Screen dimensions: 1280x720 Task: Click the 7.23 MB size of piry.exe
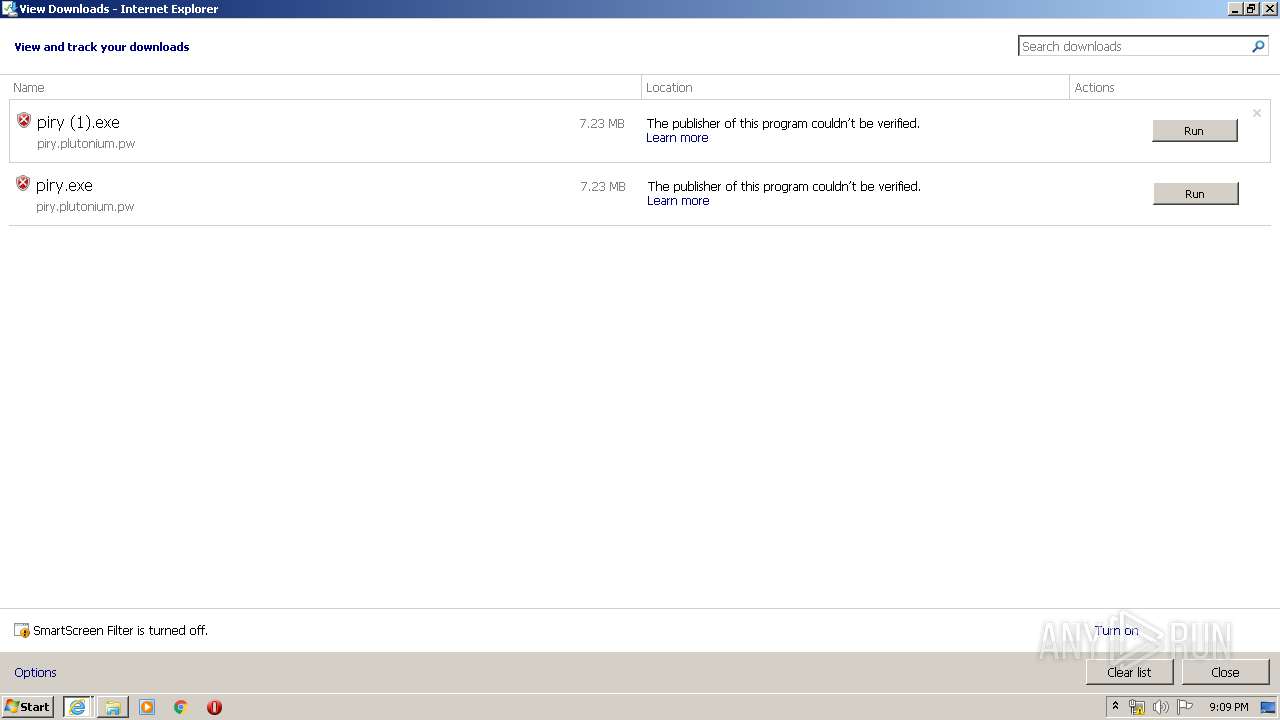click(603, 186)
